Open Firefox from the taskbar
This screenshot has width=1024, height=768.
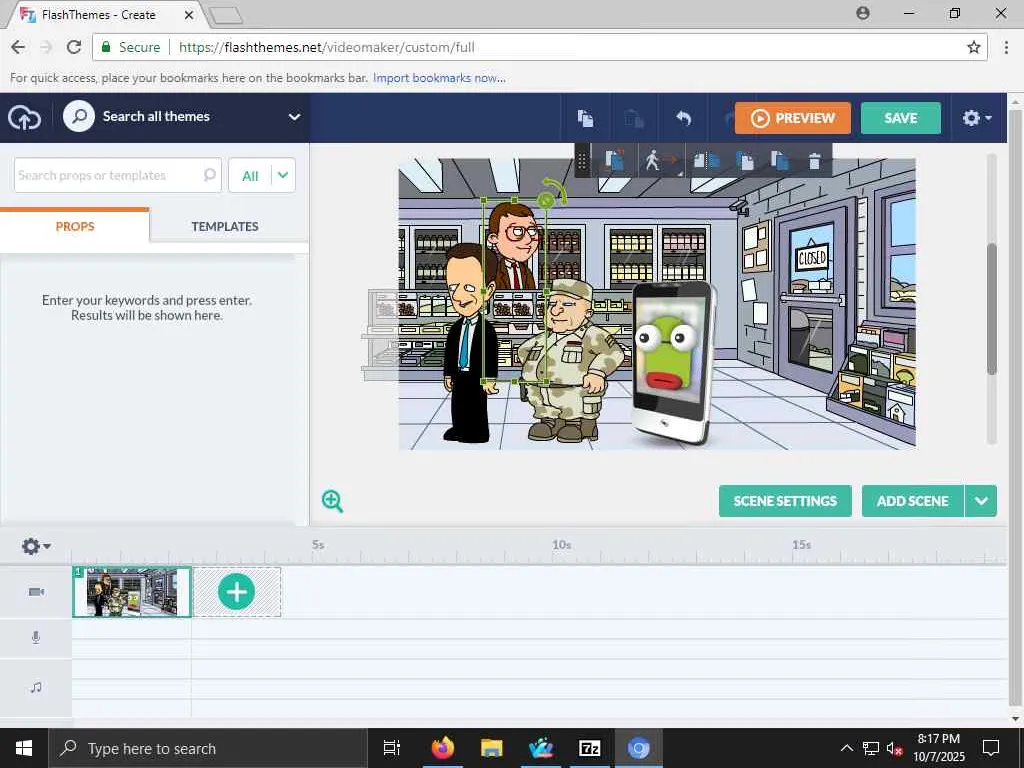click(x=443, y=748)
